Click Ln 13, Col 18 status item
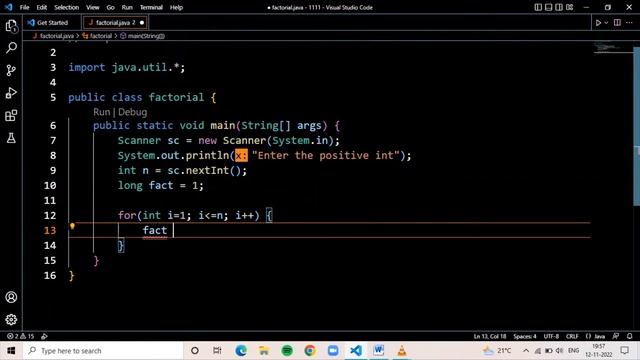The height and width of the screenshot is (360, 640). 490,336
